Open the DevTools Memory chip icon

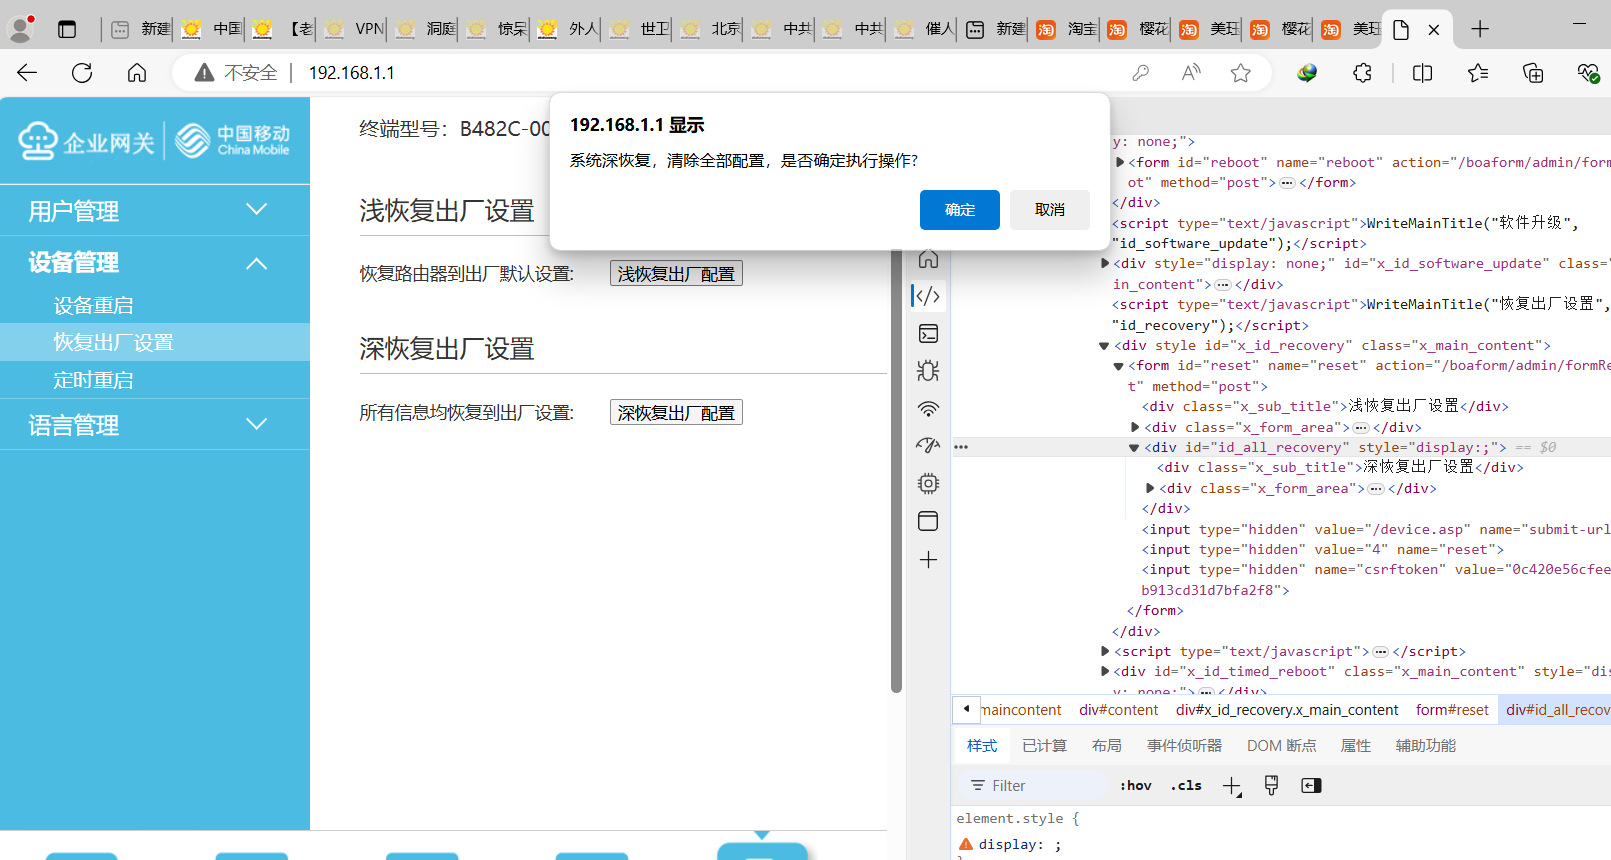click(x=928, y=484)
